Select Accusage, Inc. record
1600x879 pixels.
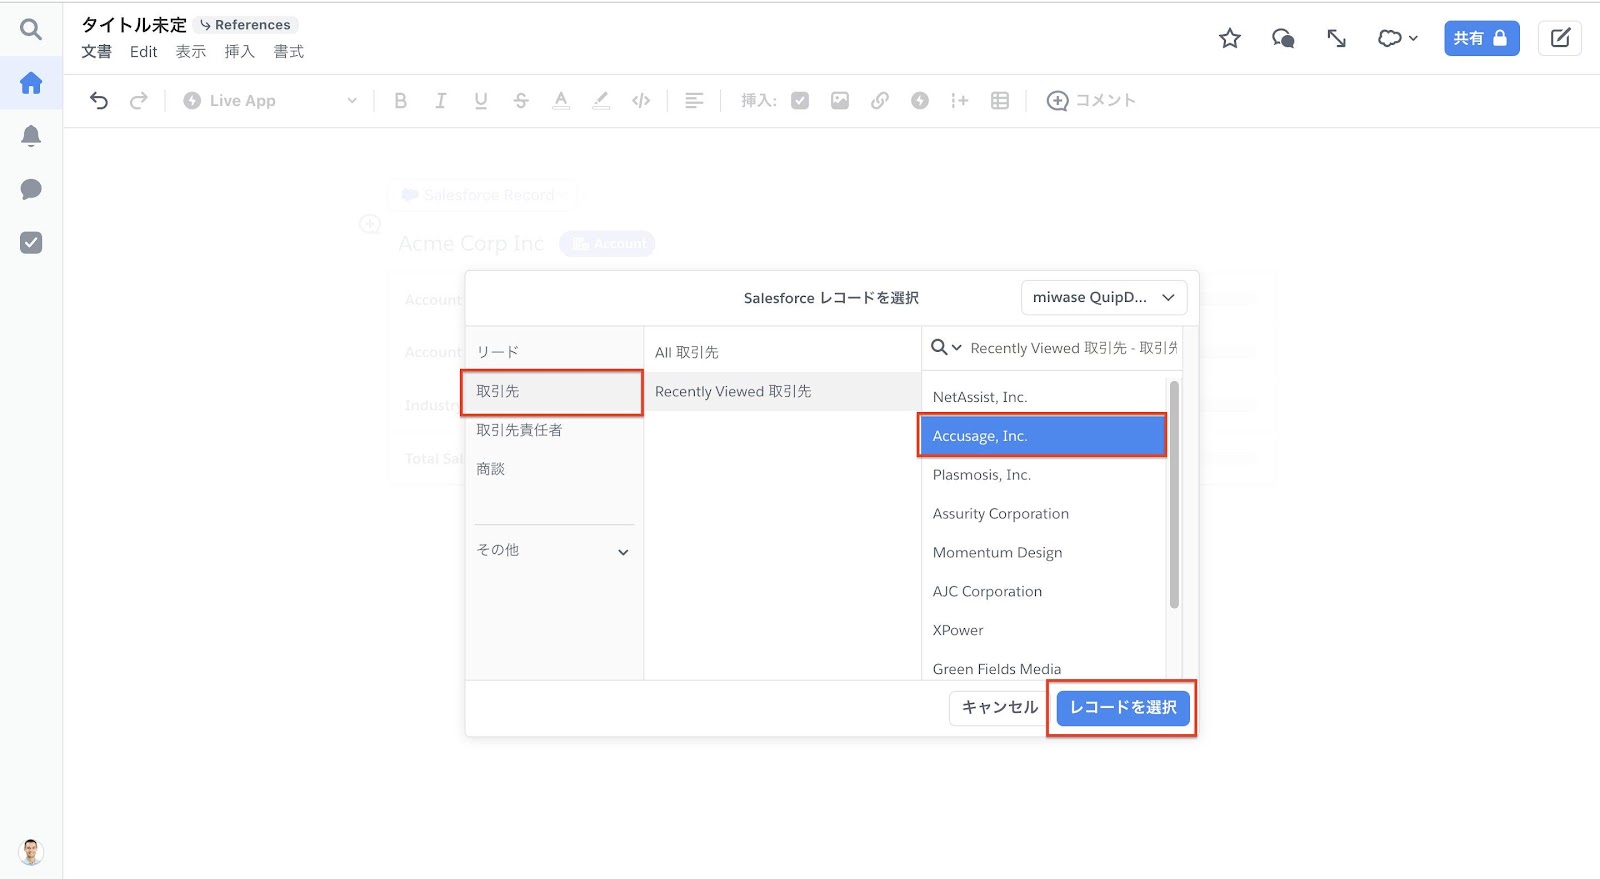pos(1043,436)
